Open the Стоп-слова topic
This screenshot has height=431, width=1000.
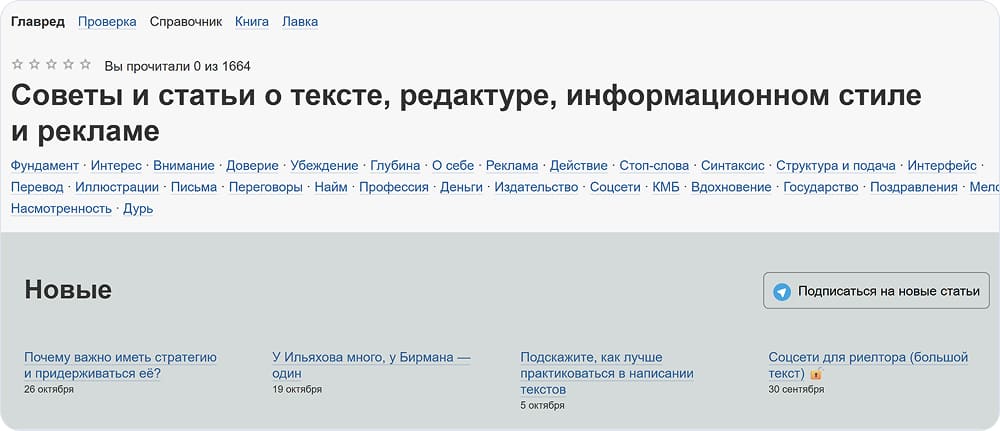coord(654,166)
